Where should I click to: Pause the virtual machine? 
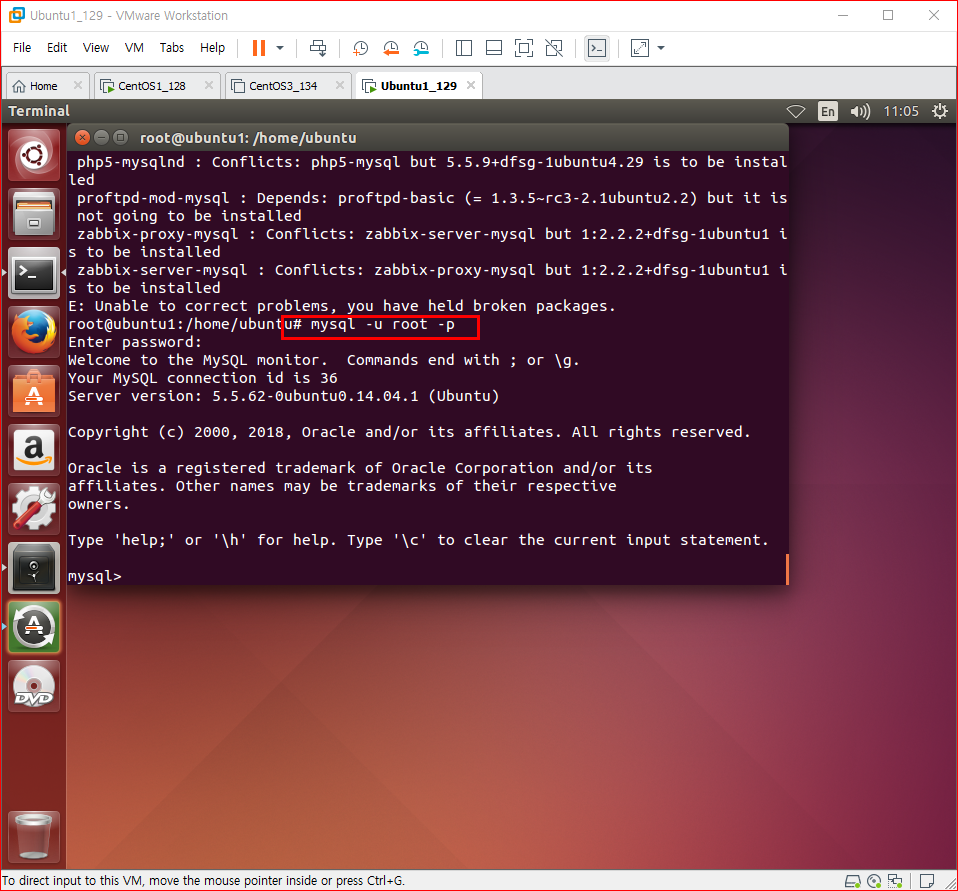259,48
